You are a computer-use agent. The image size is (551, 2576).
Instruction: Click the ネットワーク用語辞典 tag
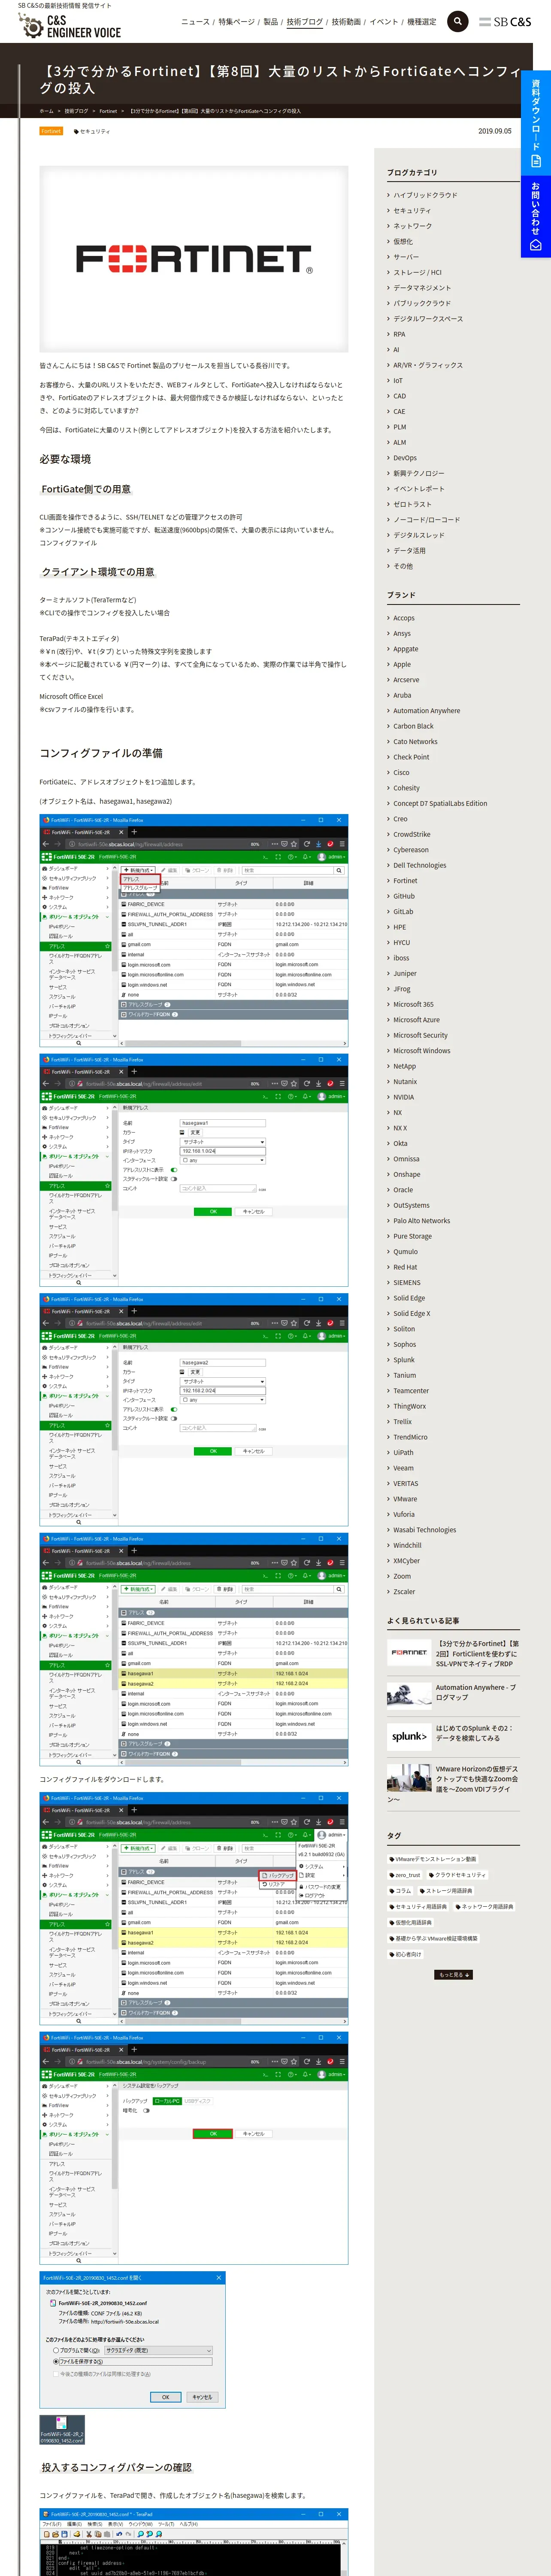tap(485, 1907)
